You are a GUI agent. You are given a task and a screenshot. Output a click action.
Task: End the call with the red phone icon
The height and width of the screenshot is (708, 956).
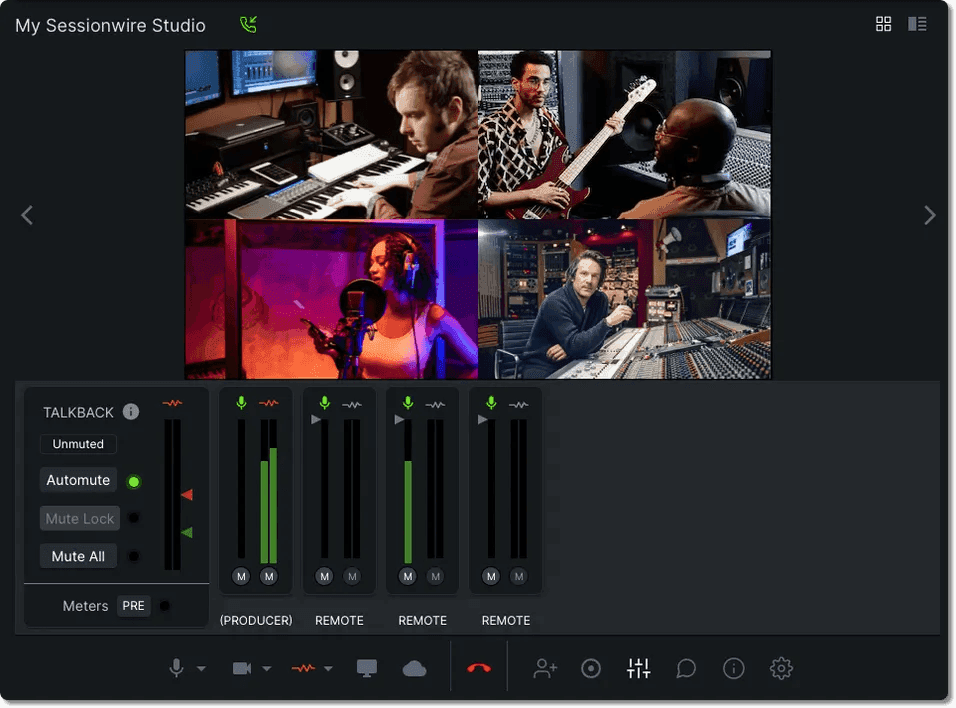click(479, 667)
